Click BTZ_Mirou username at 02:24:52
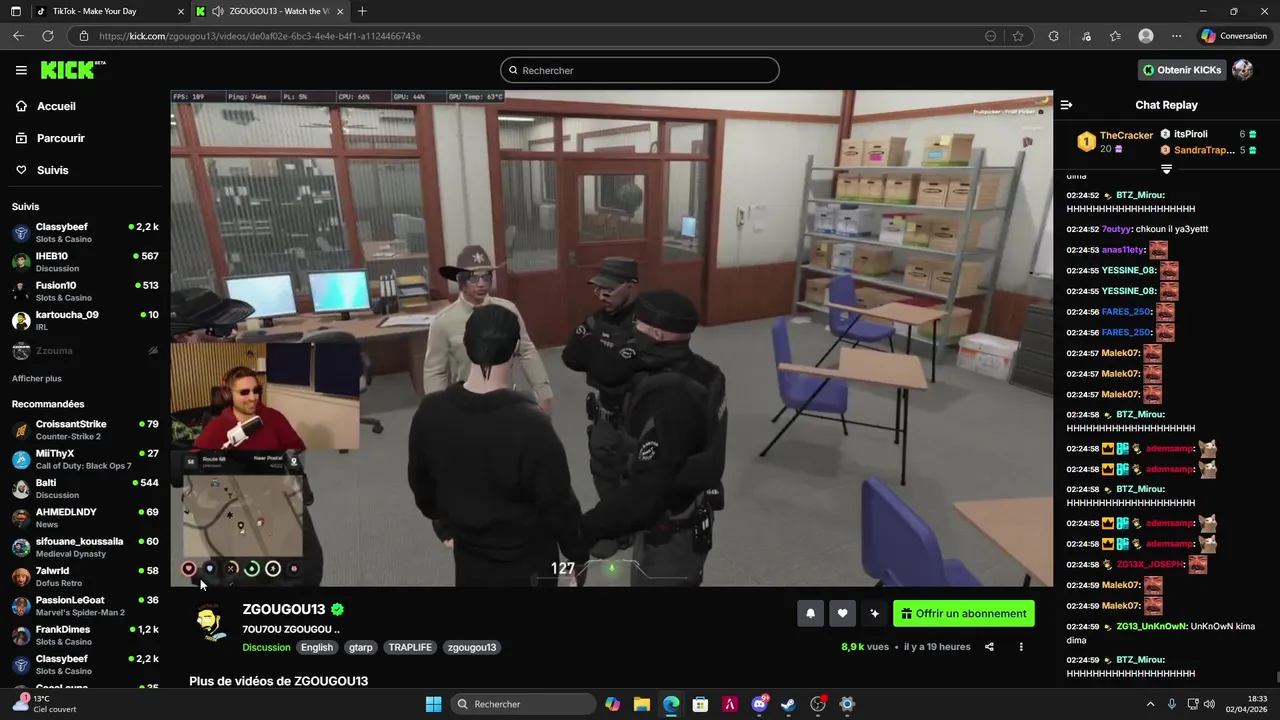This screenshot has width=1280, height=720. [1139, 195]
